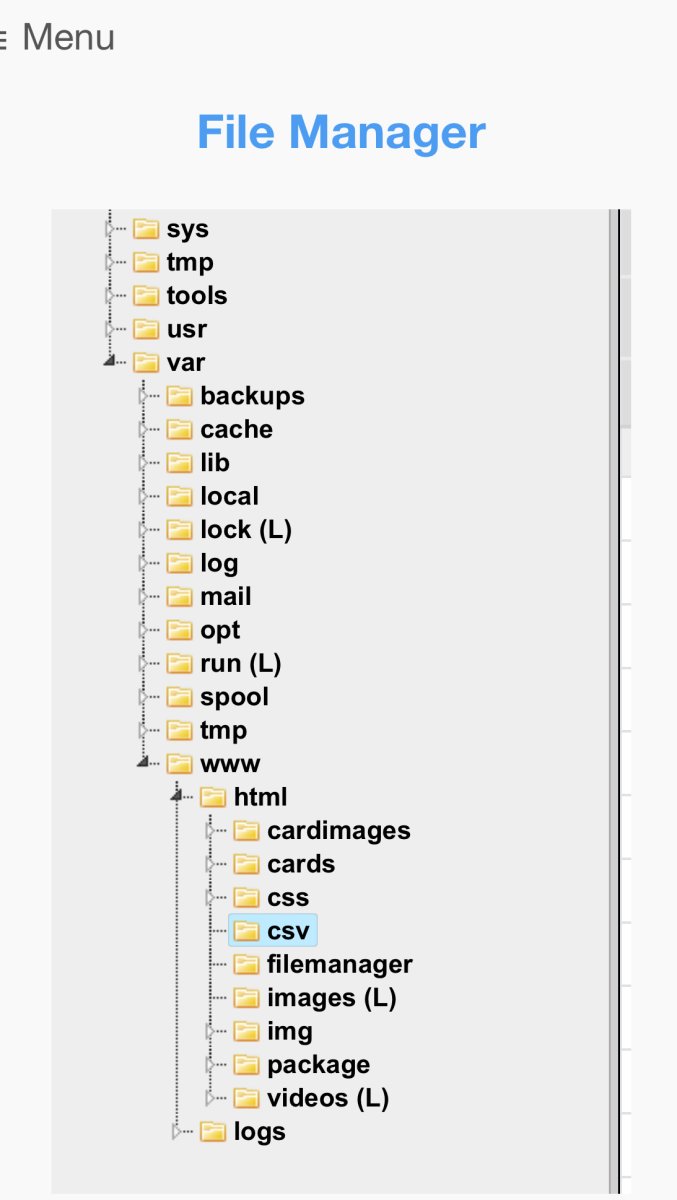The width and height of the screenshot is (677, 1200).
Task: Expand the cache folder arrow
Action: point(144,429)
